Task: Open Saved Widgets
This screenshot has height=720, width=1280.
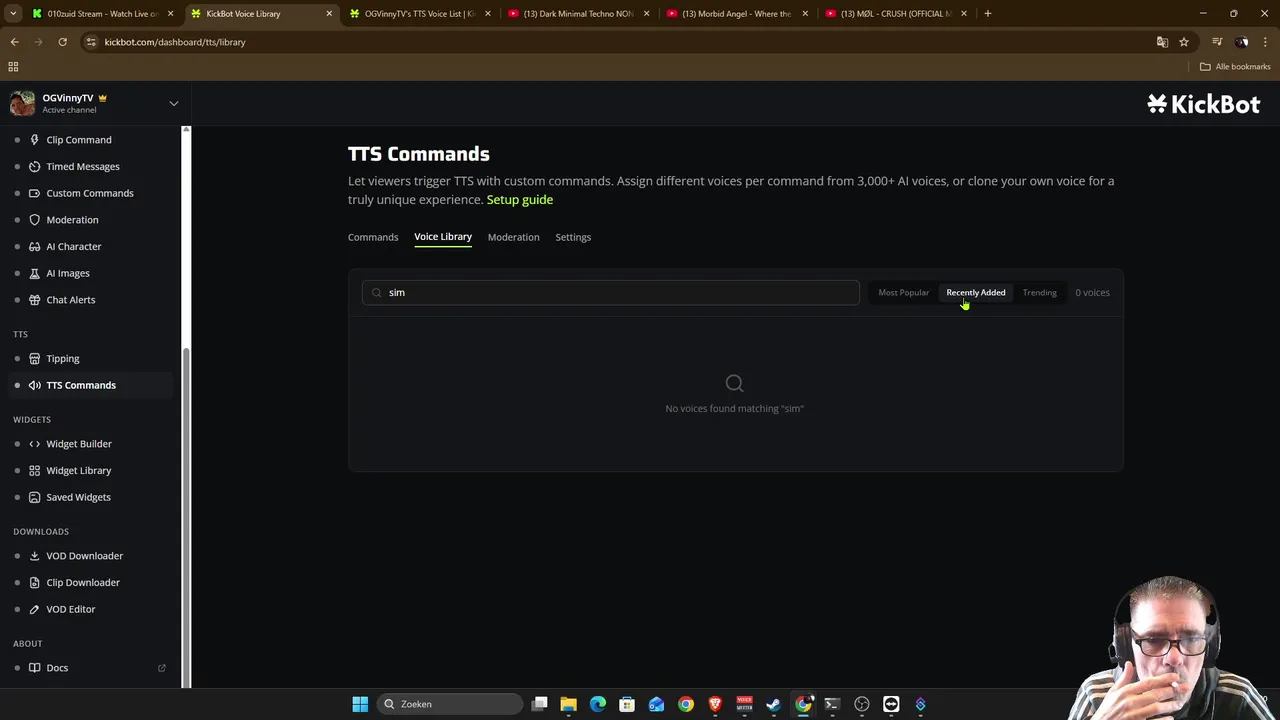Action: (78, 497)
